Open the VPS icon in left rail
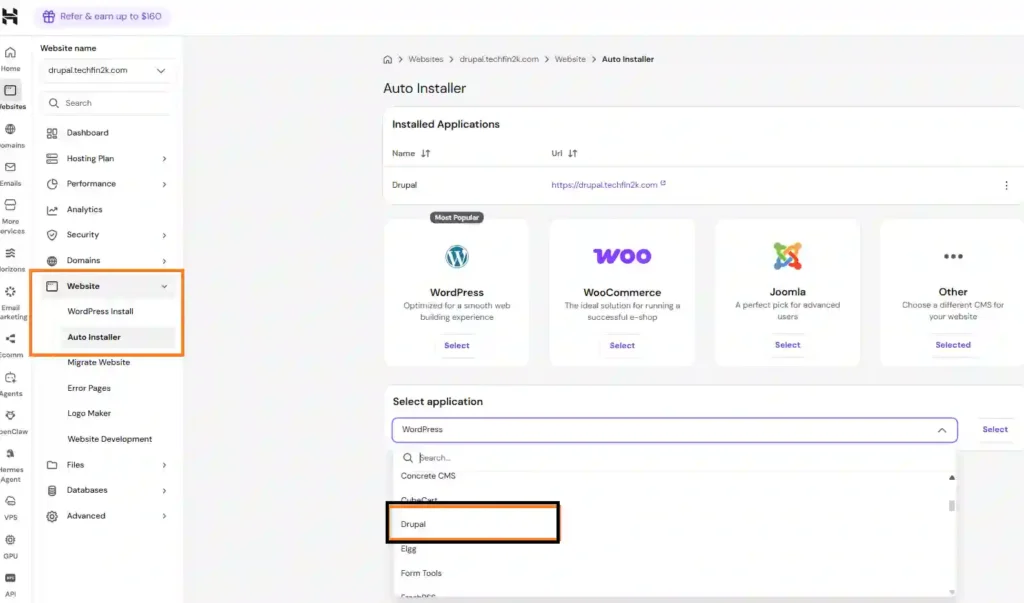The image size is (1024, 603). click(10, 501)
